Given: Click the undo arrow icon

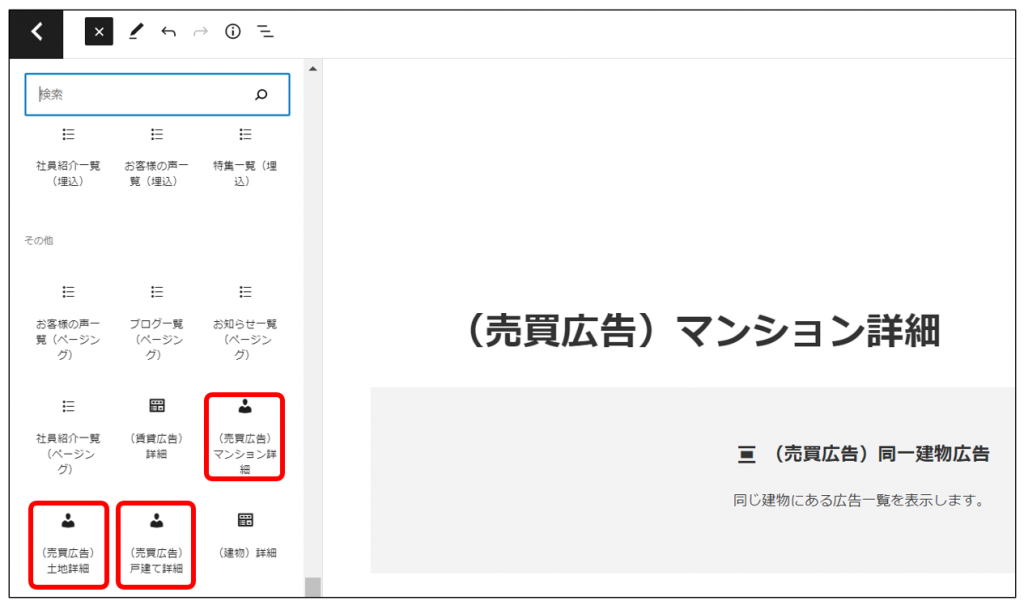Looking at the screenshot, I should pyautogui.click(x=168, y=32).
